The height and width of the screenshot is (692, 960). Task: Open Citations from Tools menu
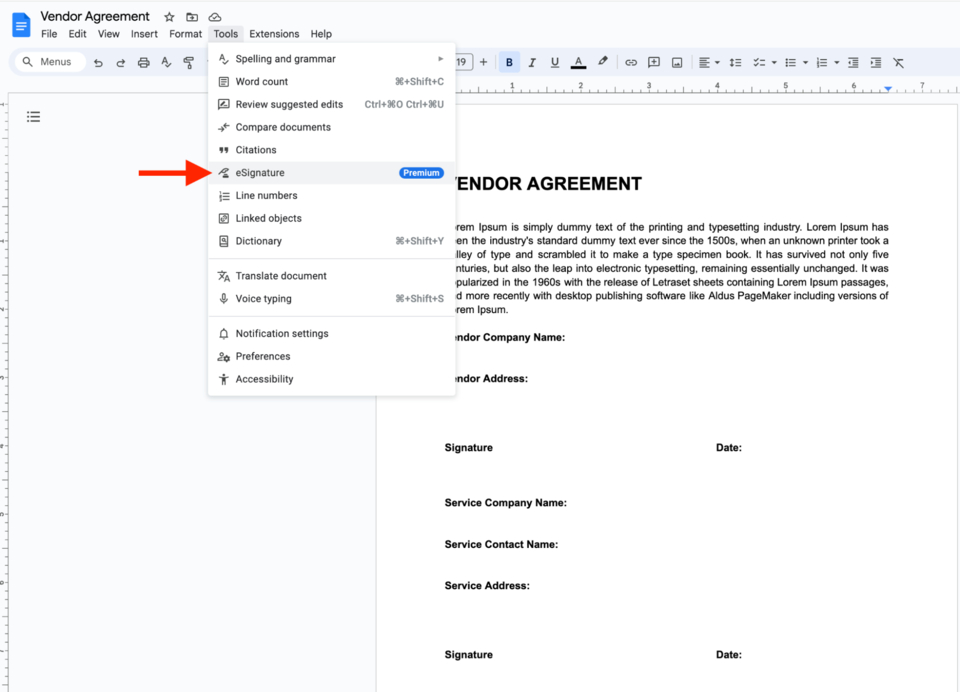[331, 150]
